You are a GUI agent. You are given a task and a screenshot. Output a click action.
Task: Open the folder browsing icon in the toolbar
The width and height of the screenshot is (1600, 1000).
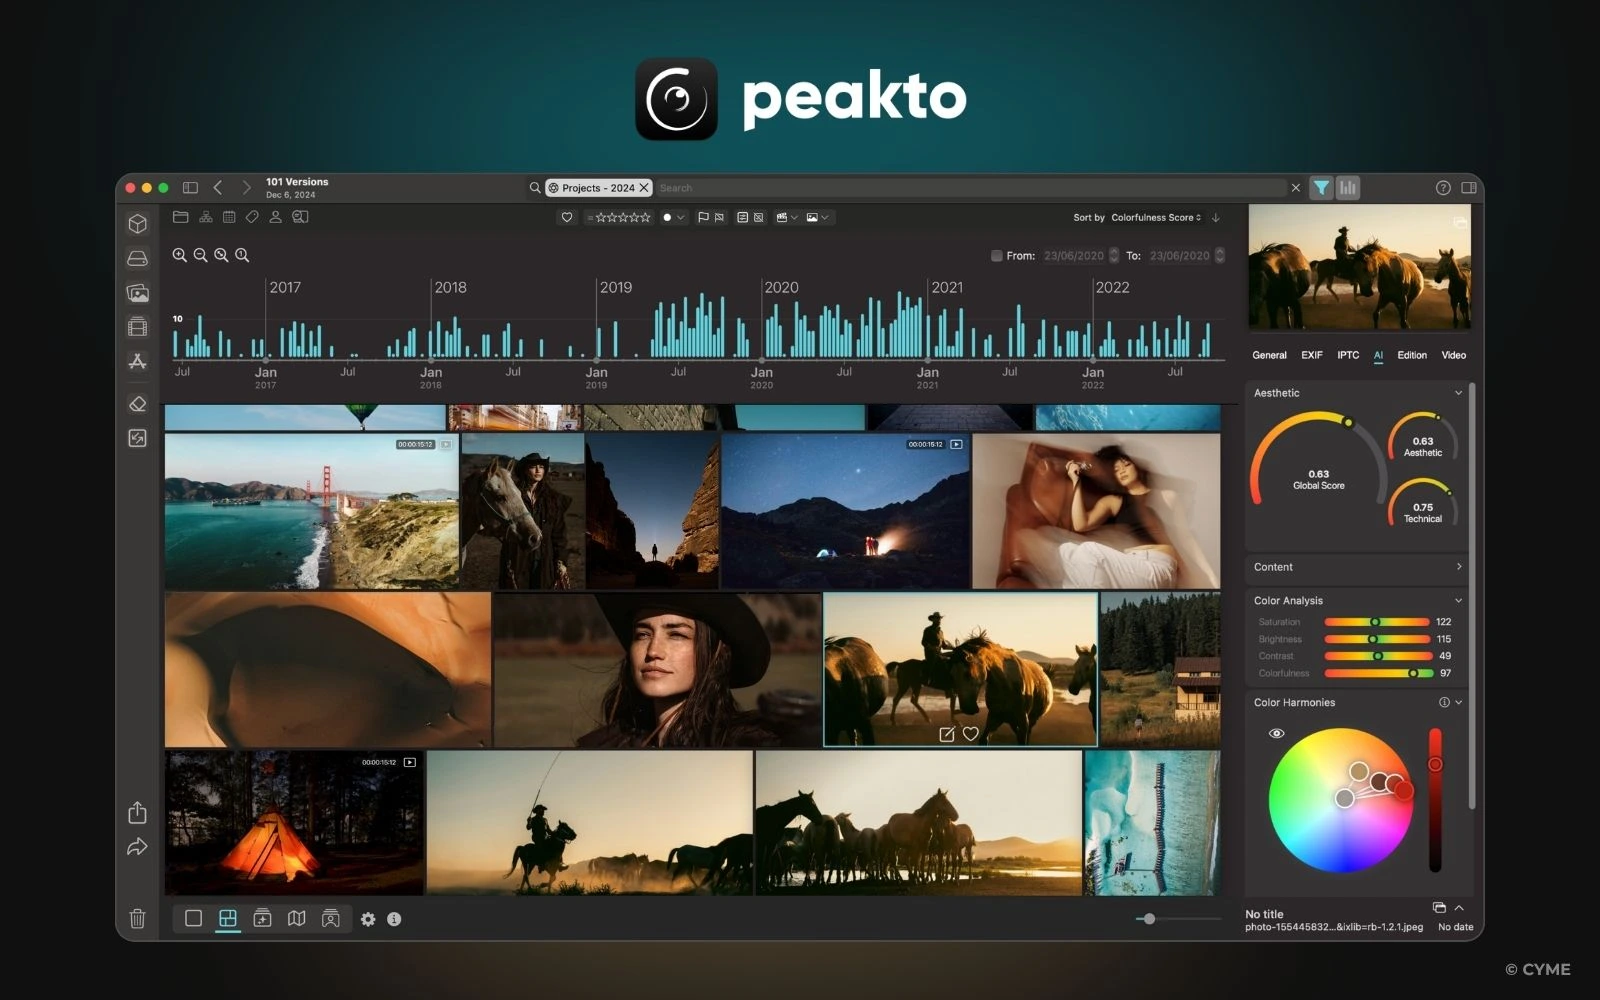coord(181,217)
